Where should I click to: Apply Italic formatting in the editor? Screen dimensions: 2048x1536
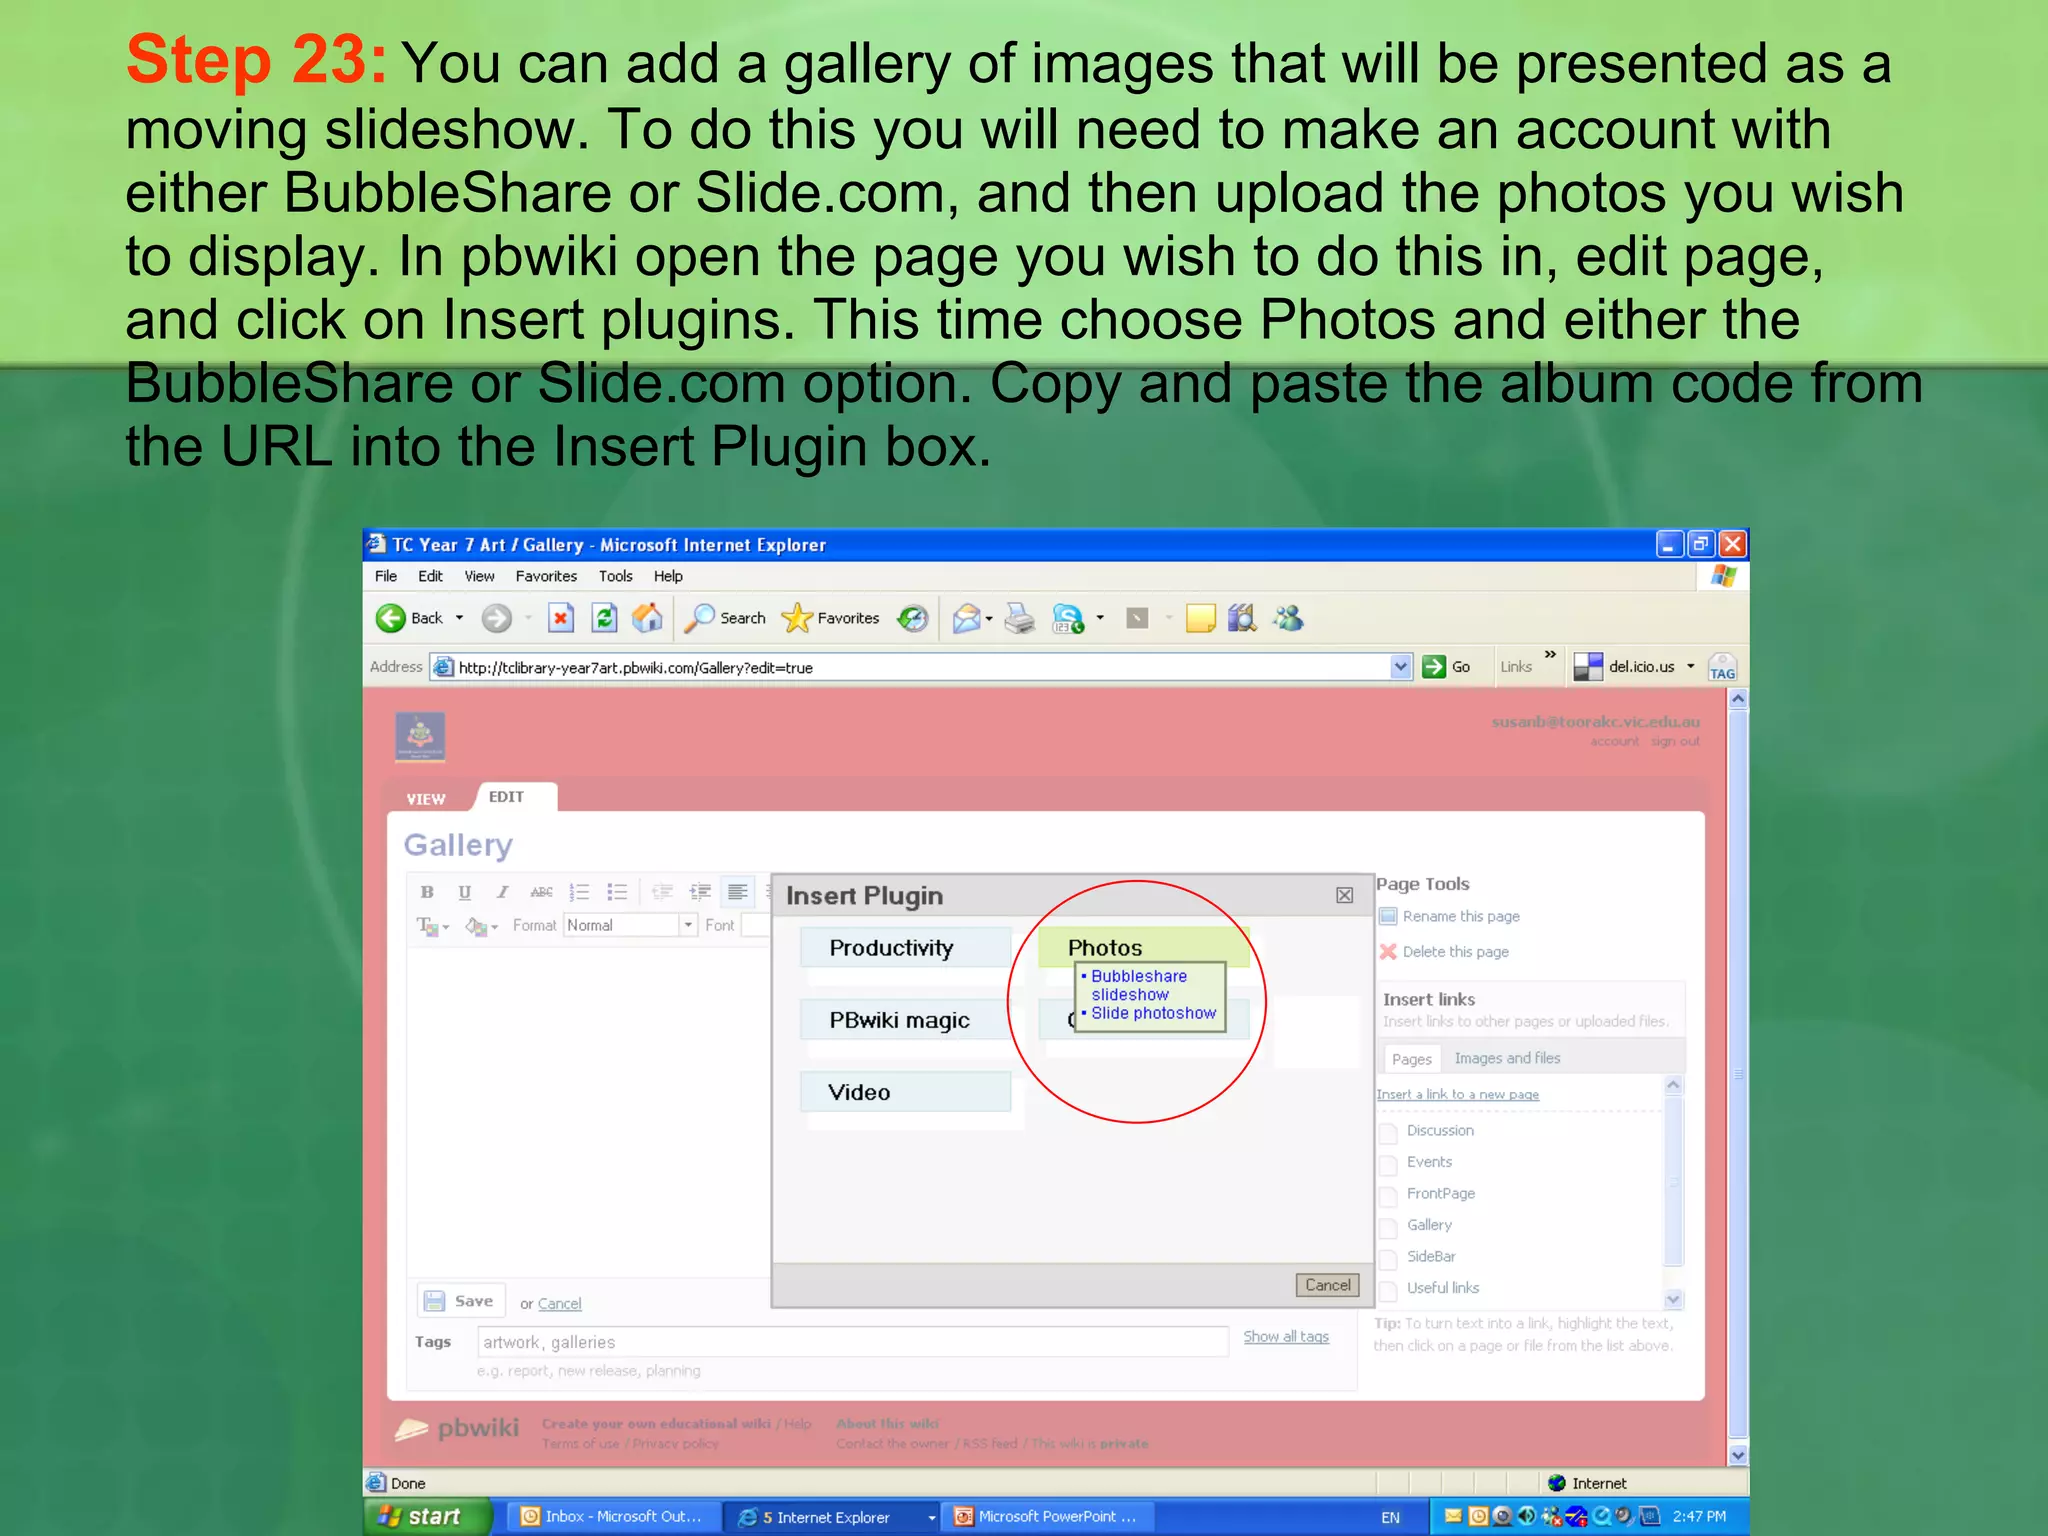(502, 892)
